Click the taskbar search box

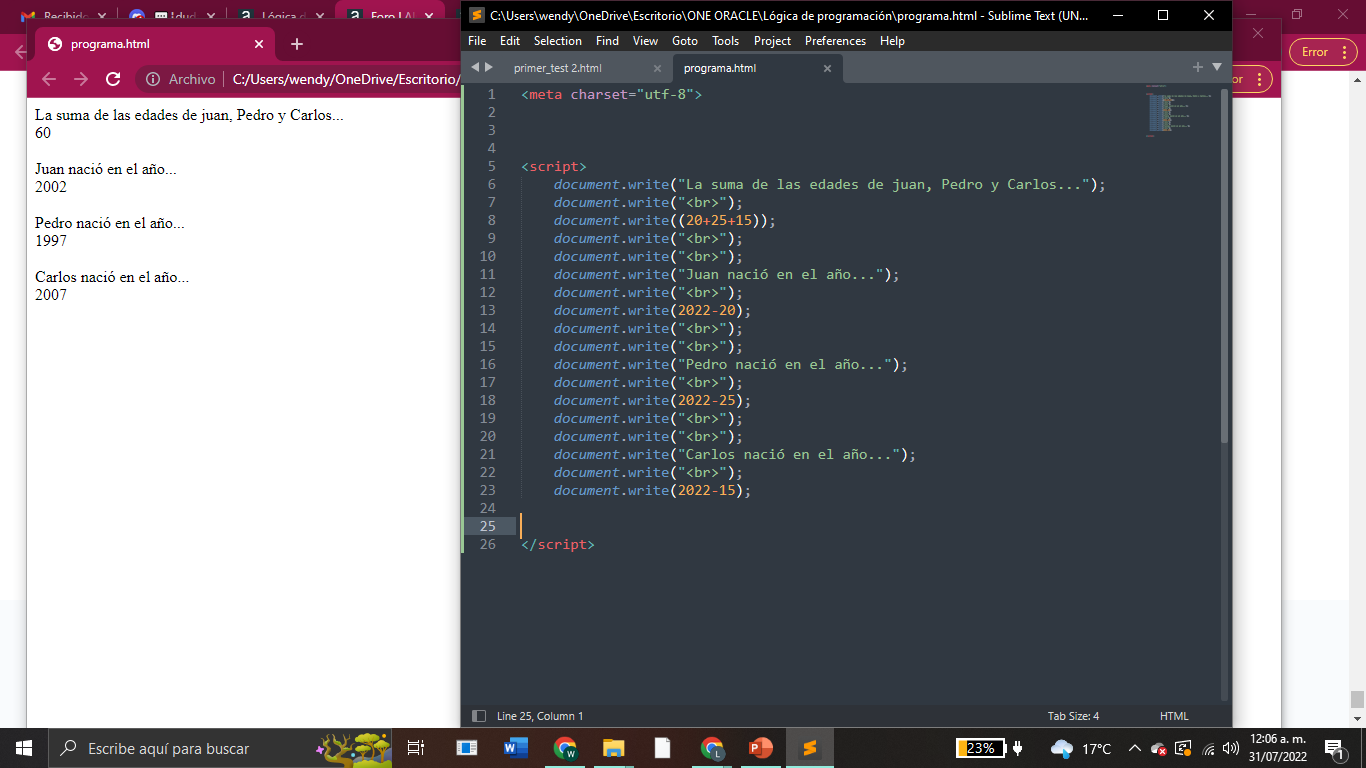coord(220,748)
